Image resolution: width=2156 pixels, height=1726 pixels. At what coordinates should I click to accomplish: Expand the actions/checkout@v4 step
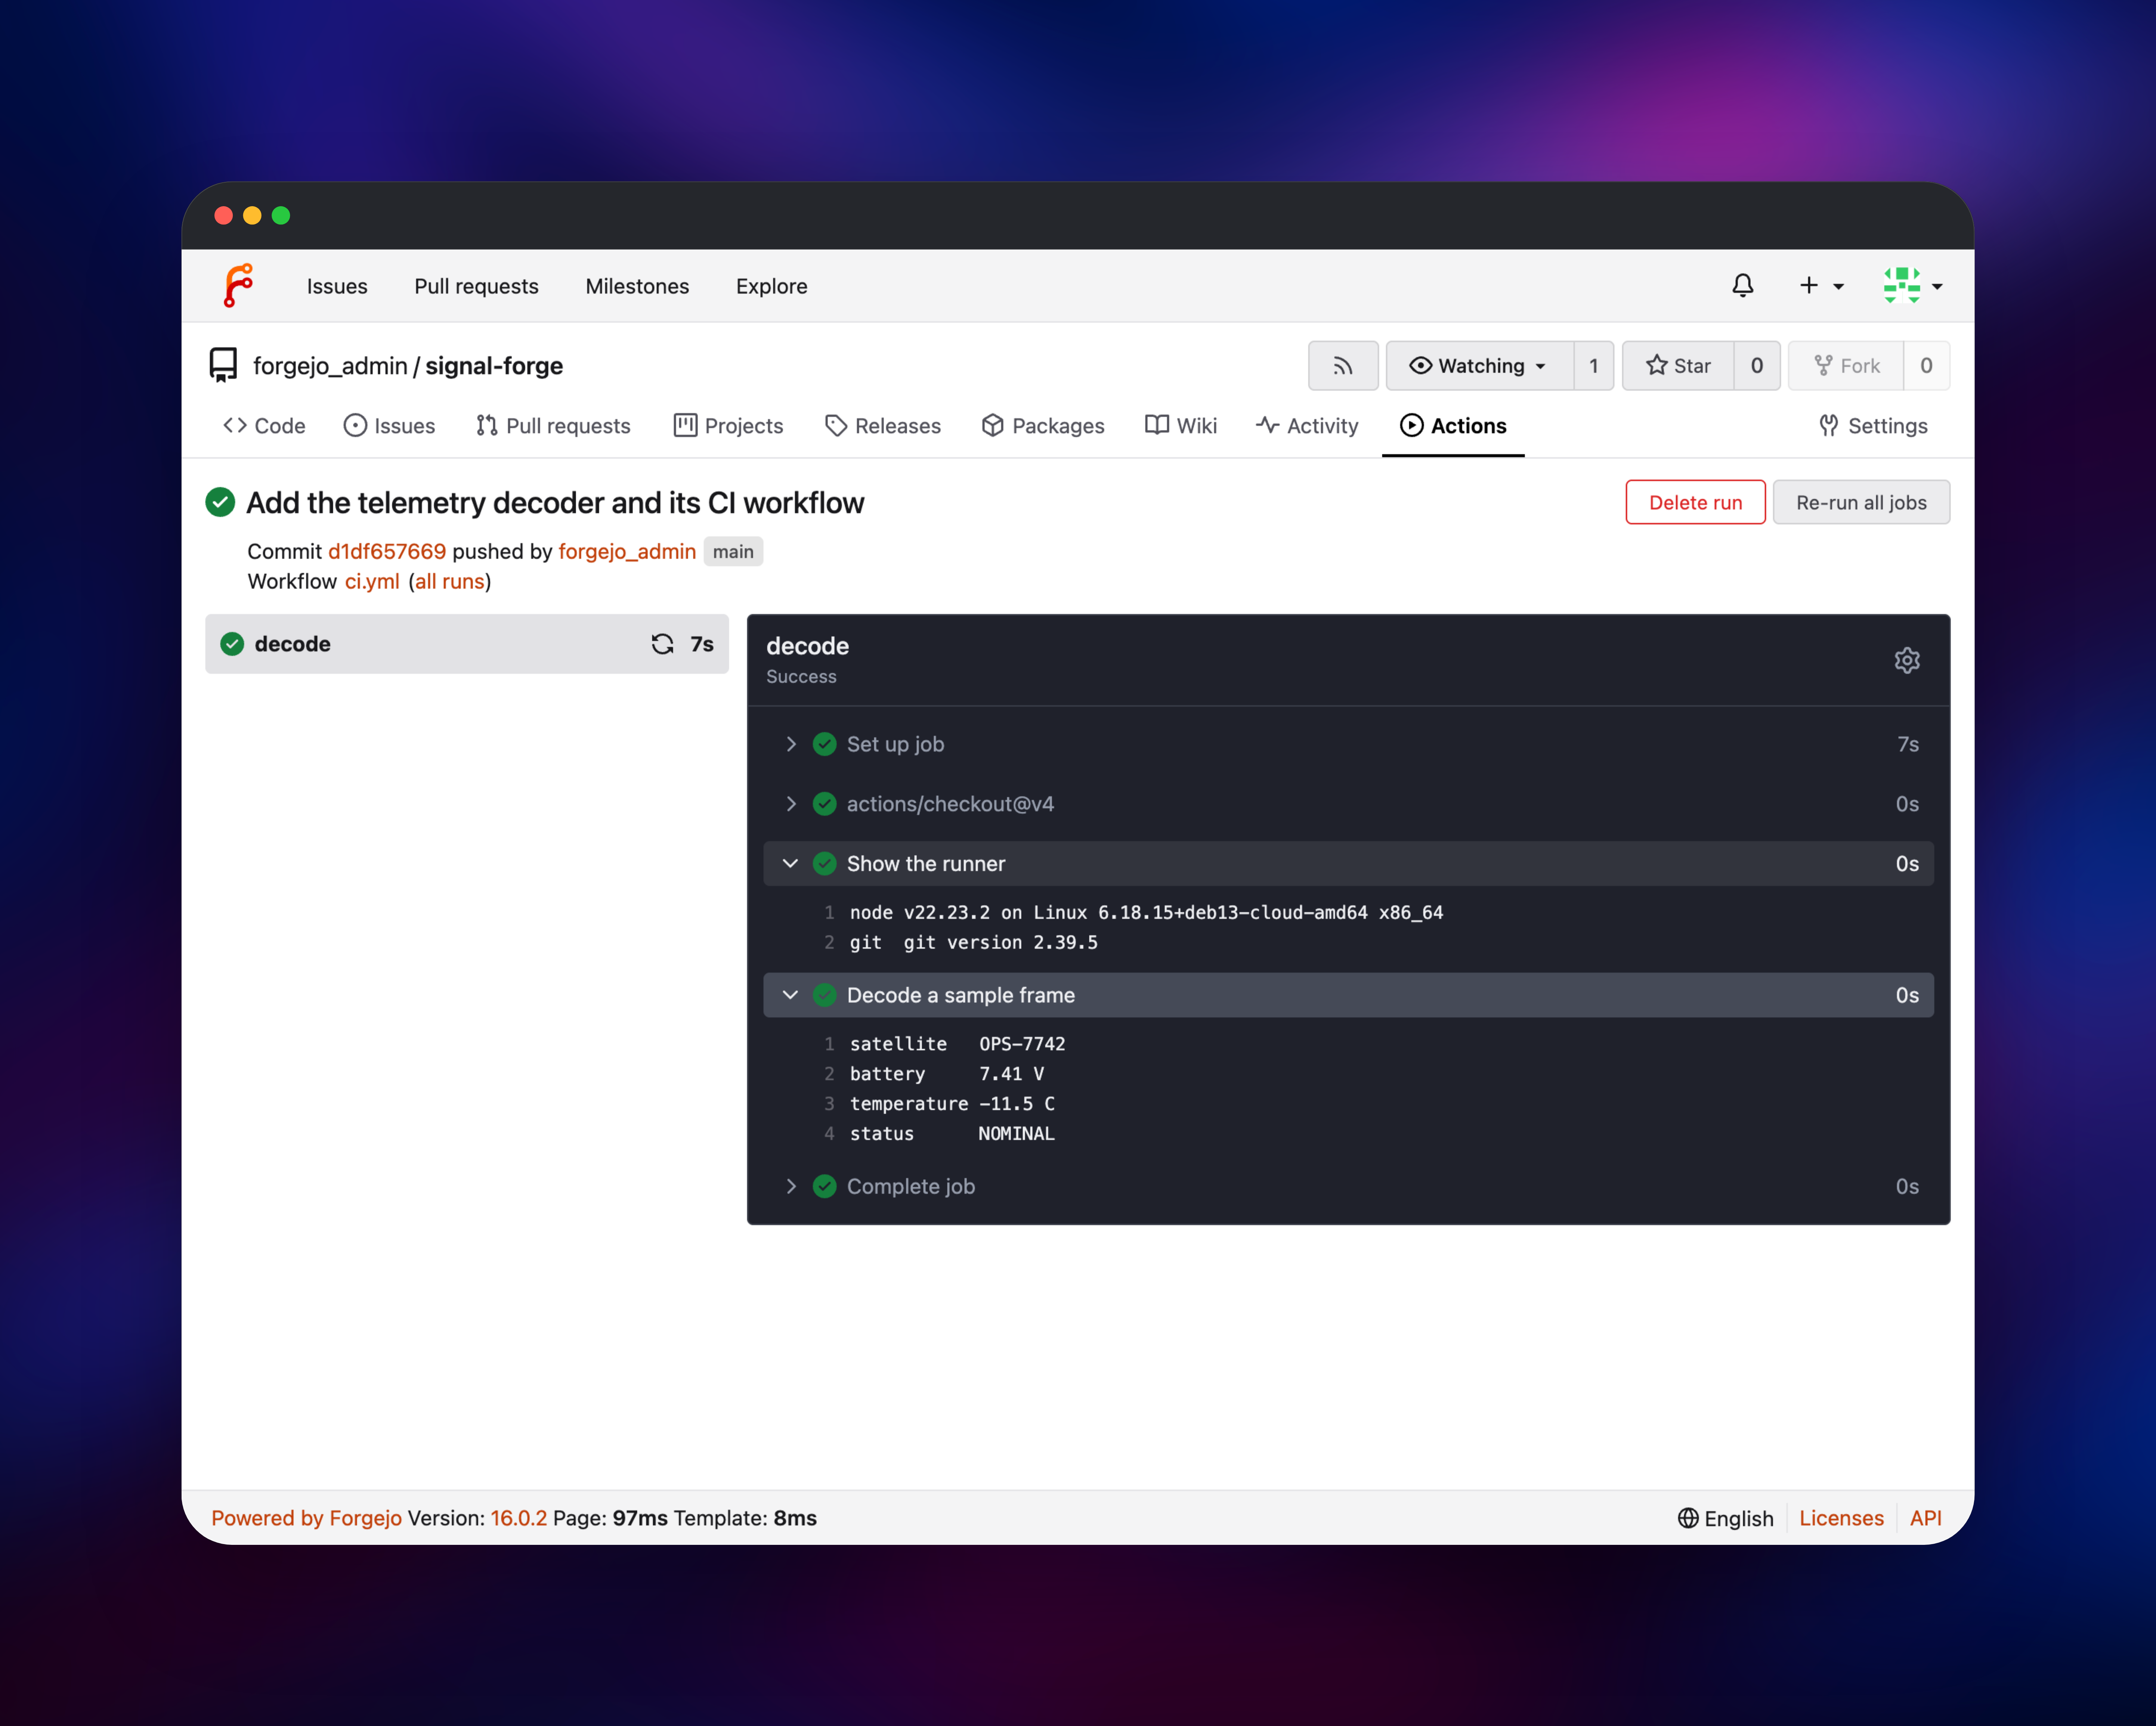[1348, 804]
